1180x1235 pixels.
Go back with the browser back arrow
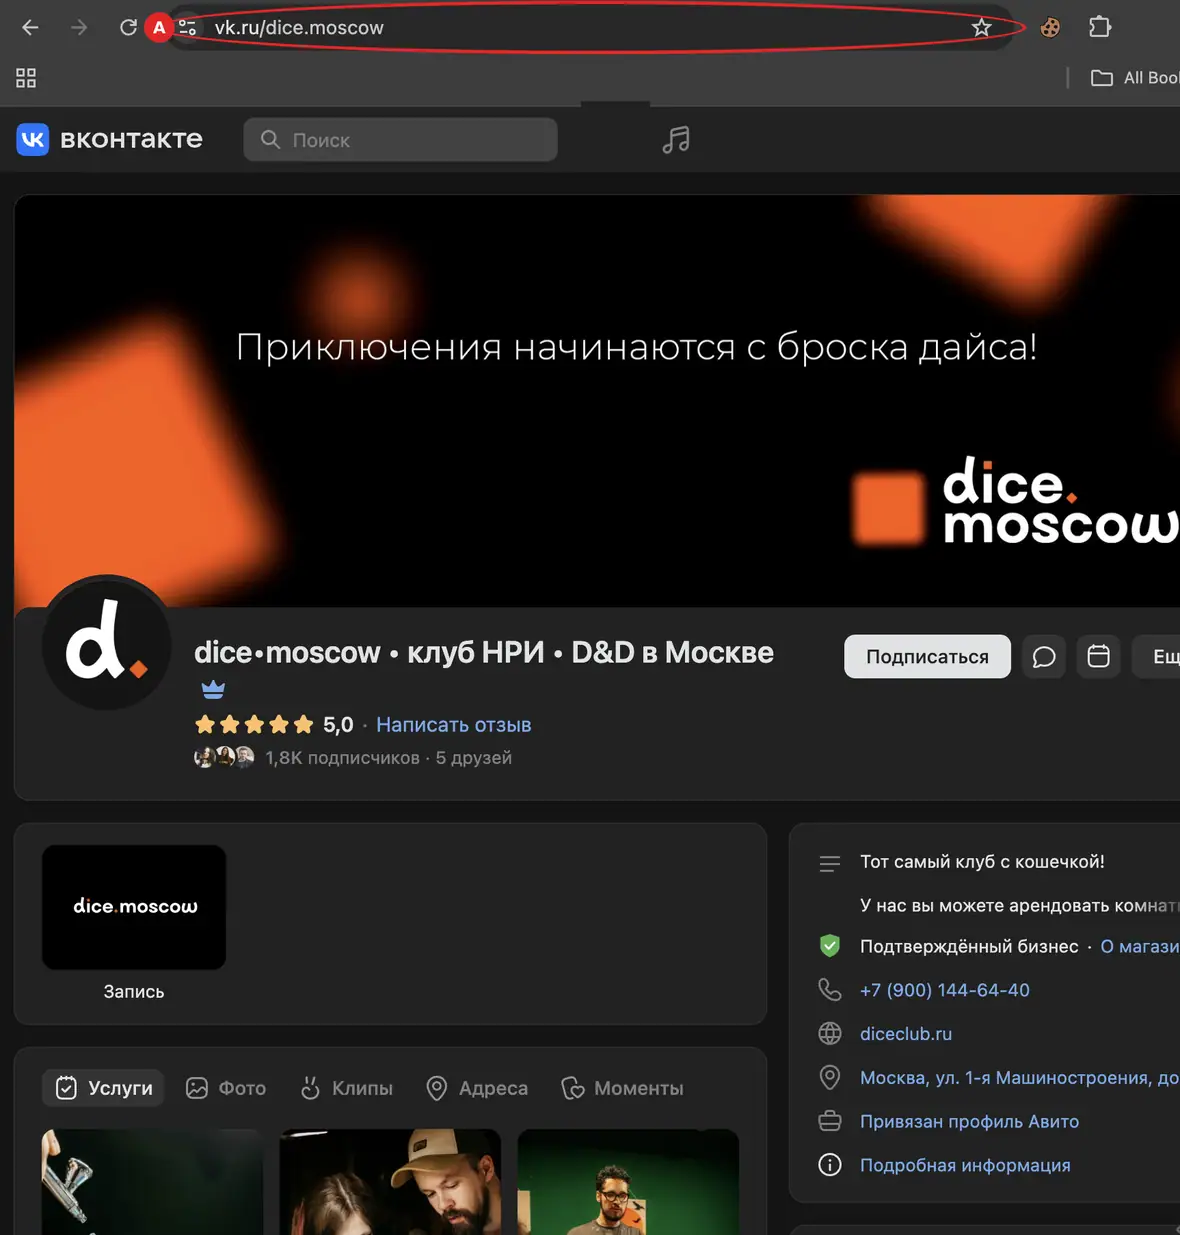(30, 27)
